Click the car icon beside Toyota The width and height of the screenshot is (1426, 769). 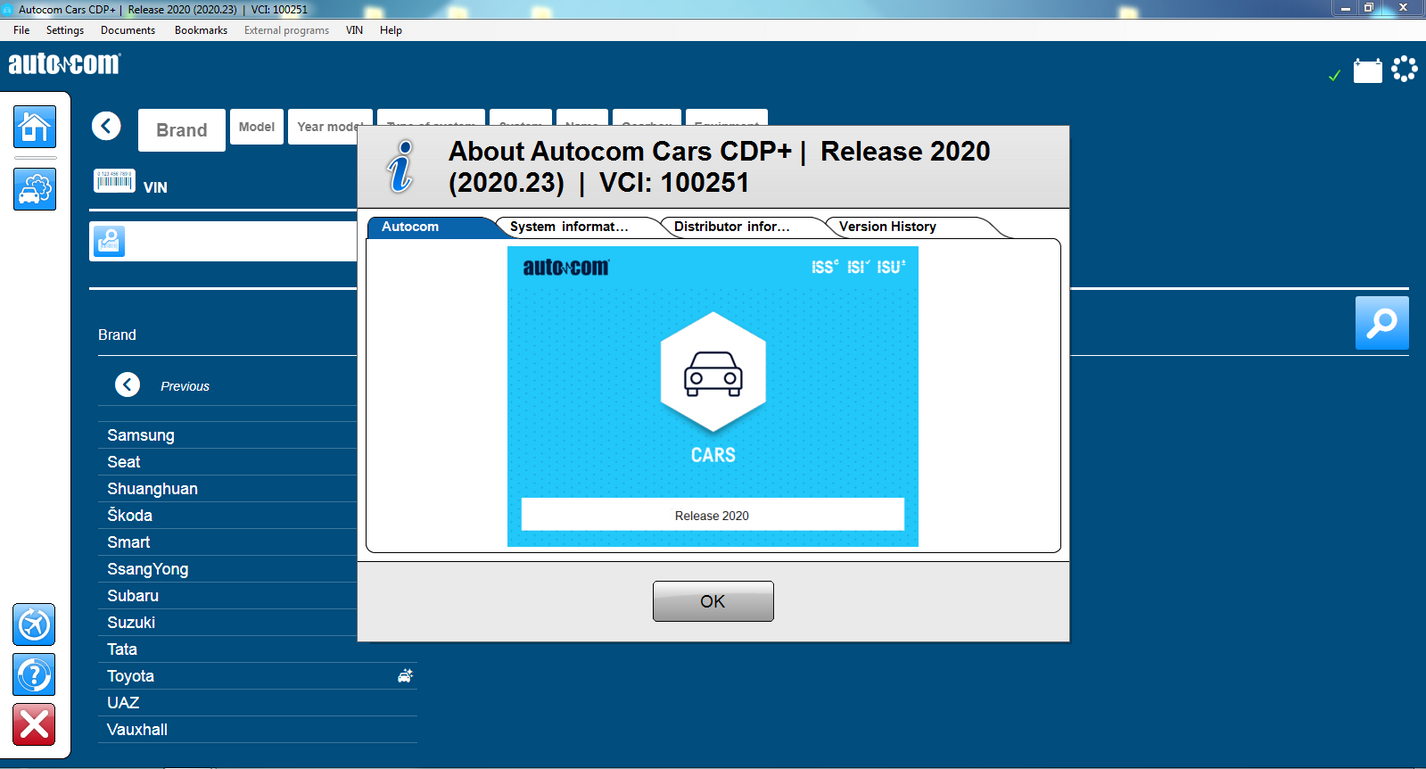(404, 675)
